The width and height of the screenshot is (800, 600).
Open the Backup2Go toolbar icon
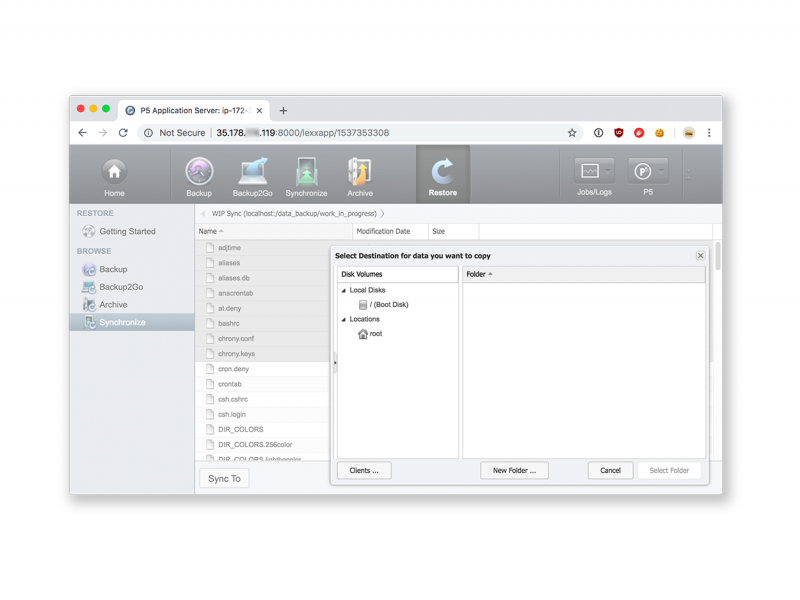coord(253,177)
